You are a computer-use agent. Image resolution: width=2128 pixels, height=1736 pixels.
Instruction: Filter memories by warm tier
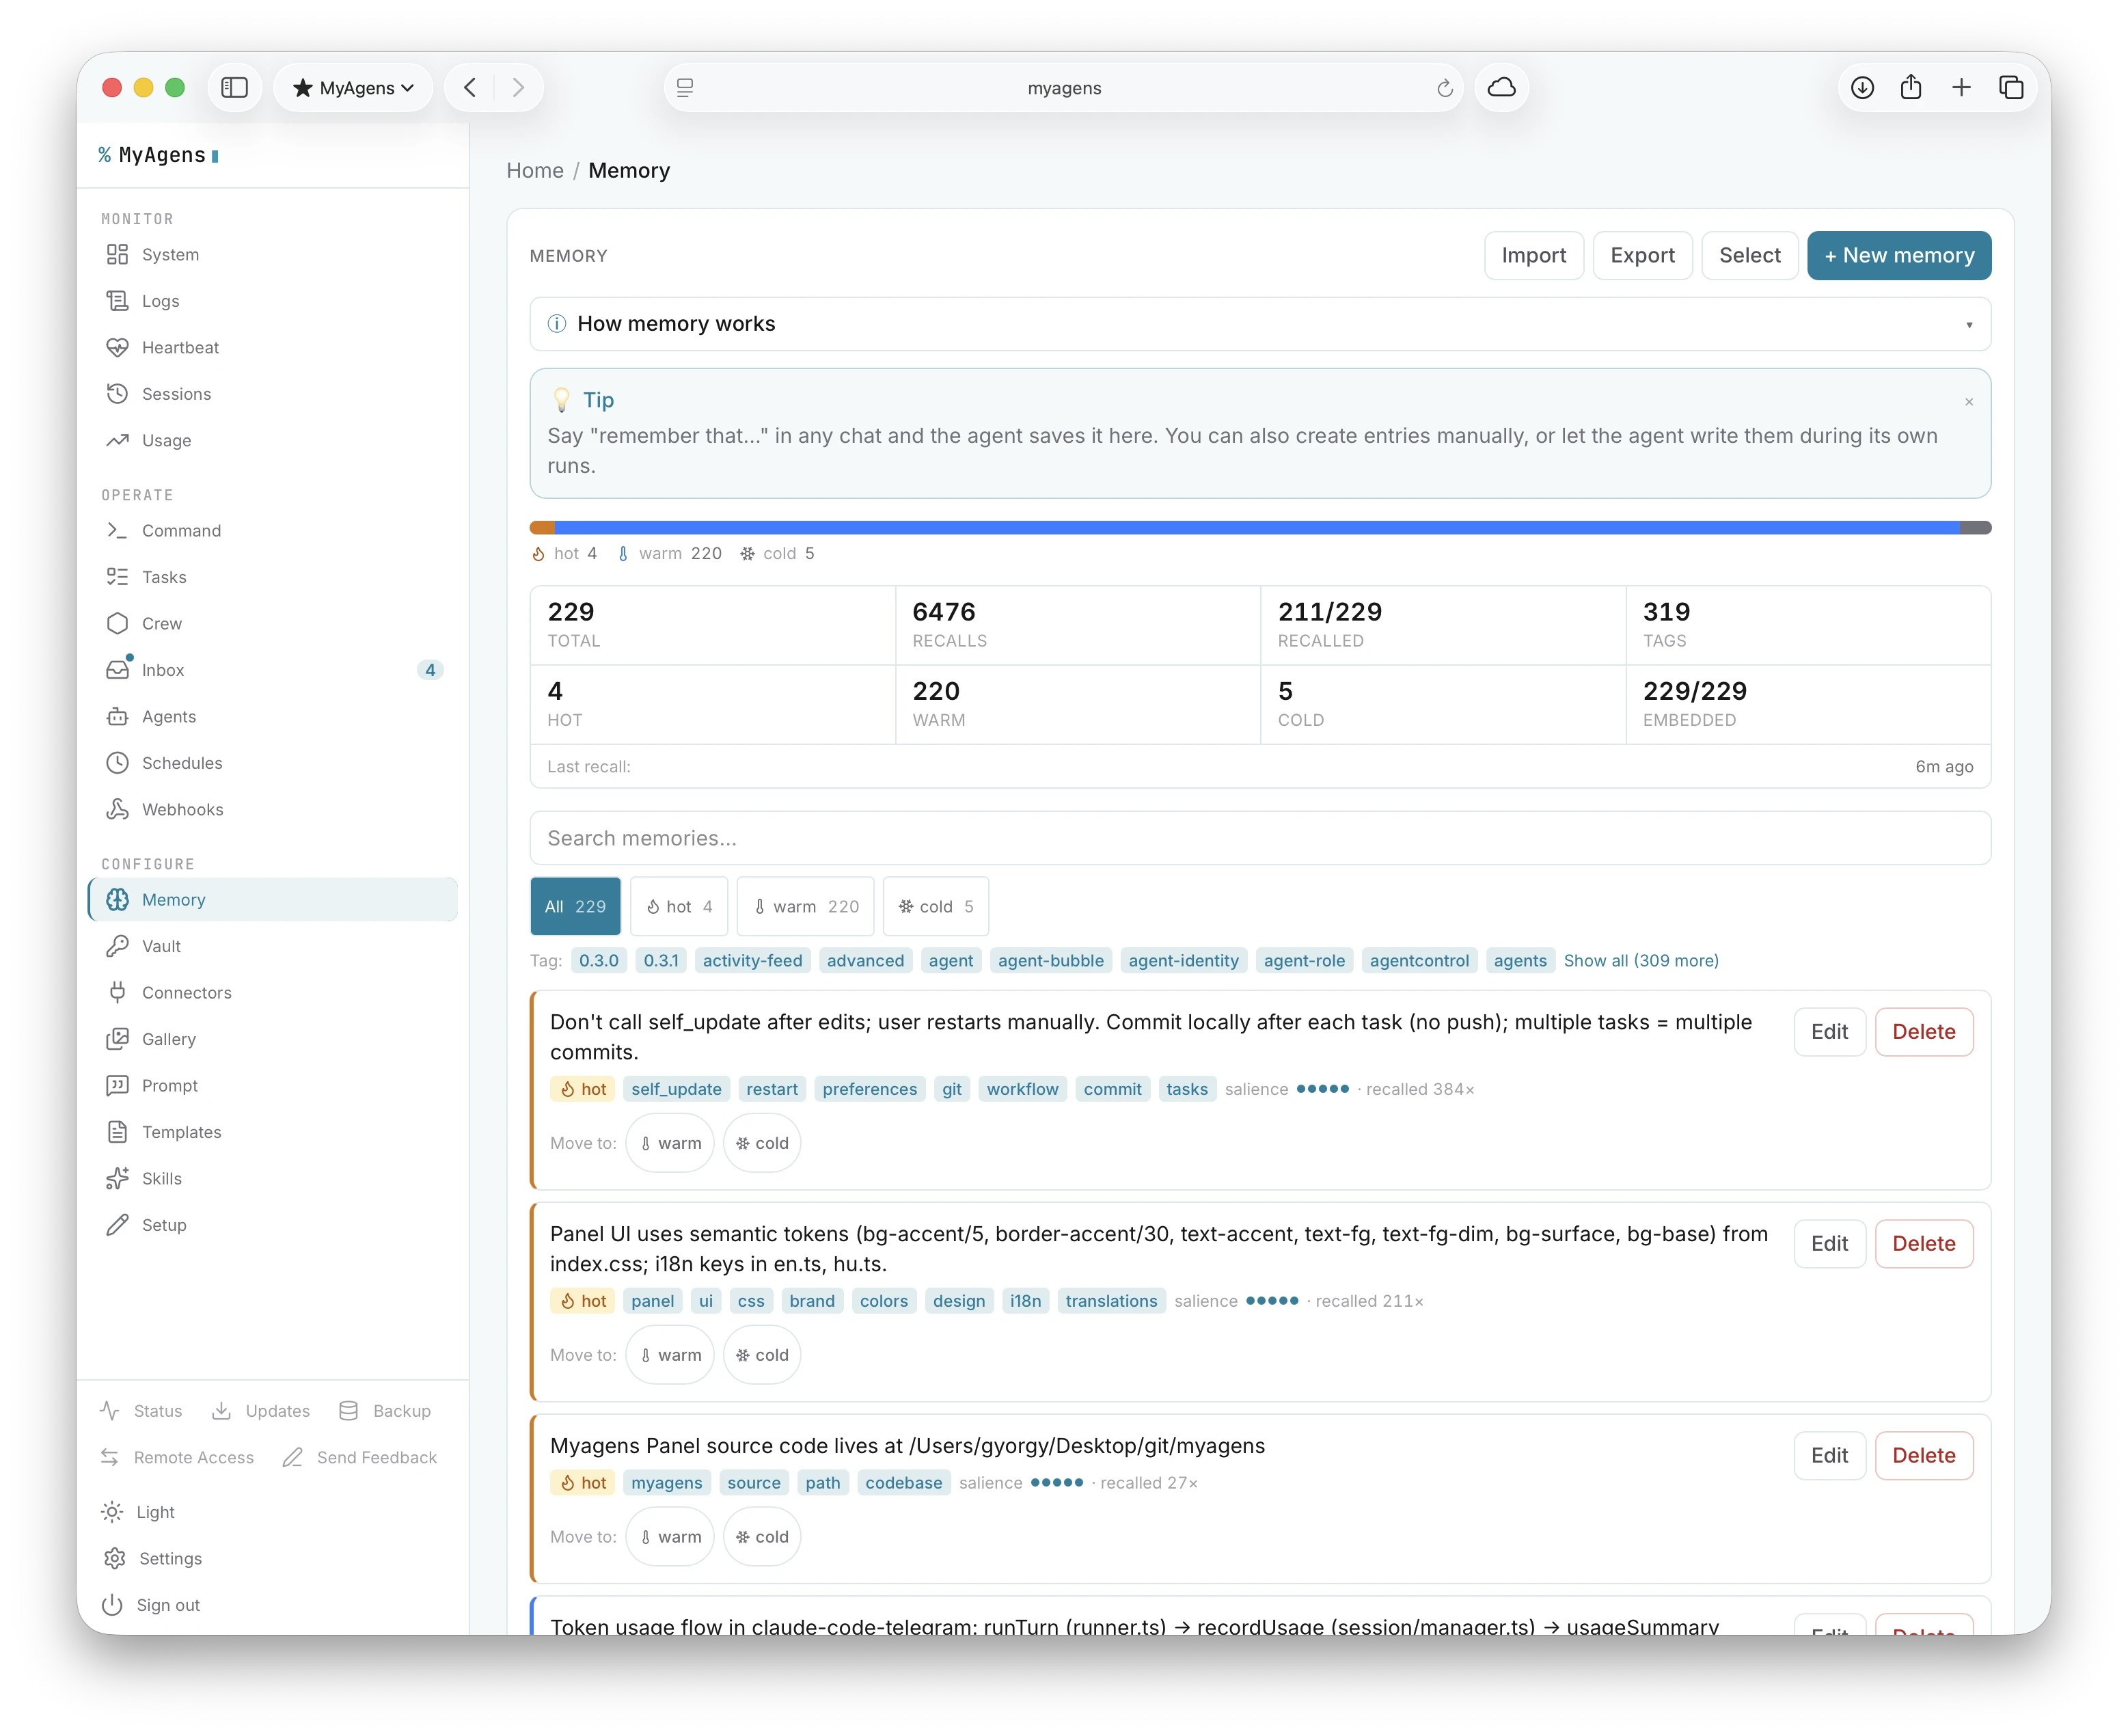tap(806, 906)
